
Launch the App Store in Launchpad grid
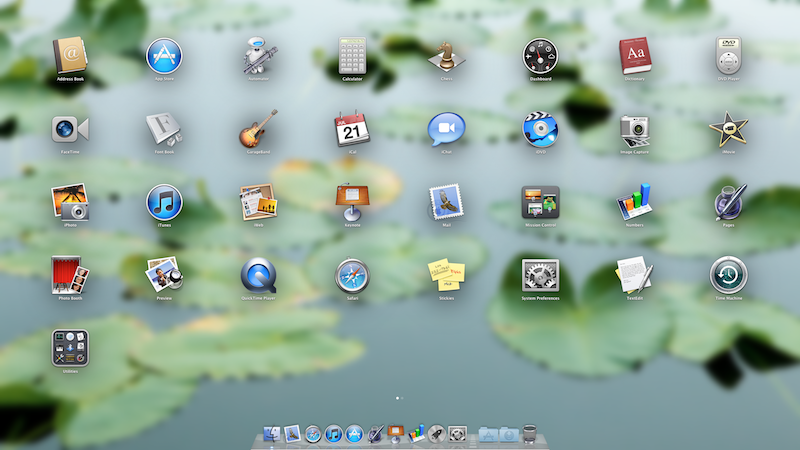[x=164, y=56]
